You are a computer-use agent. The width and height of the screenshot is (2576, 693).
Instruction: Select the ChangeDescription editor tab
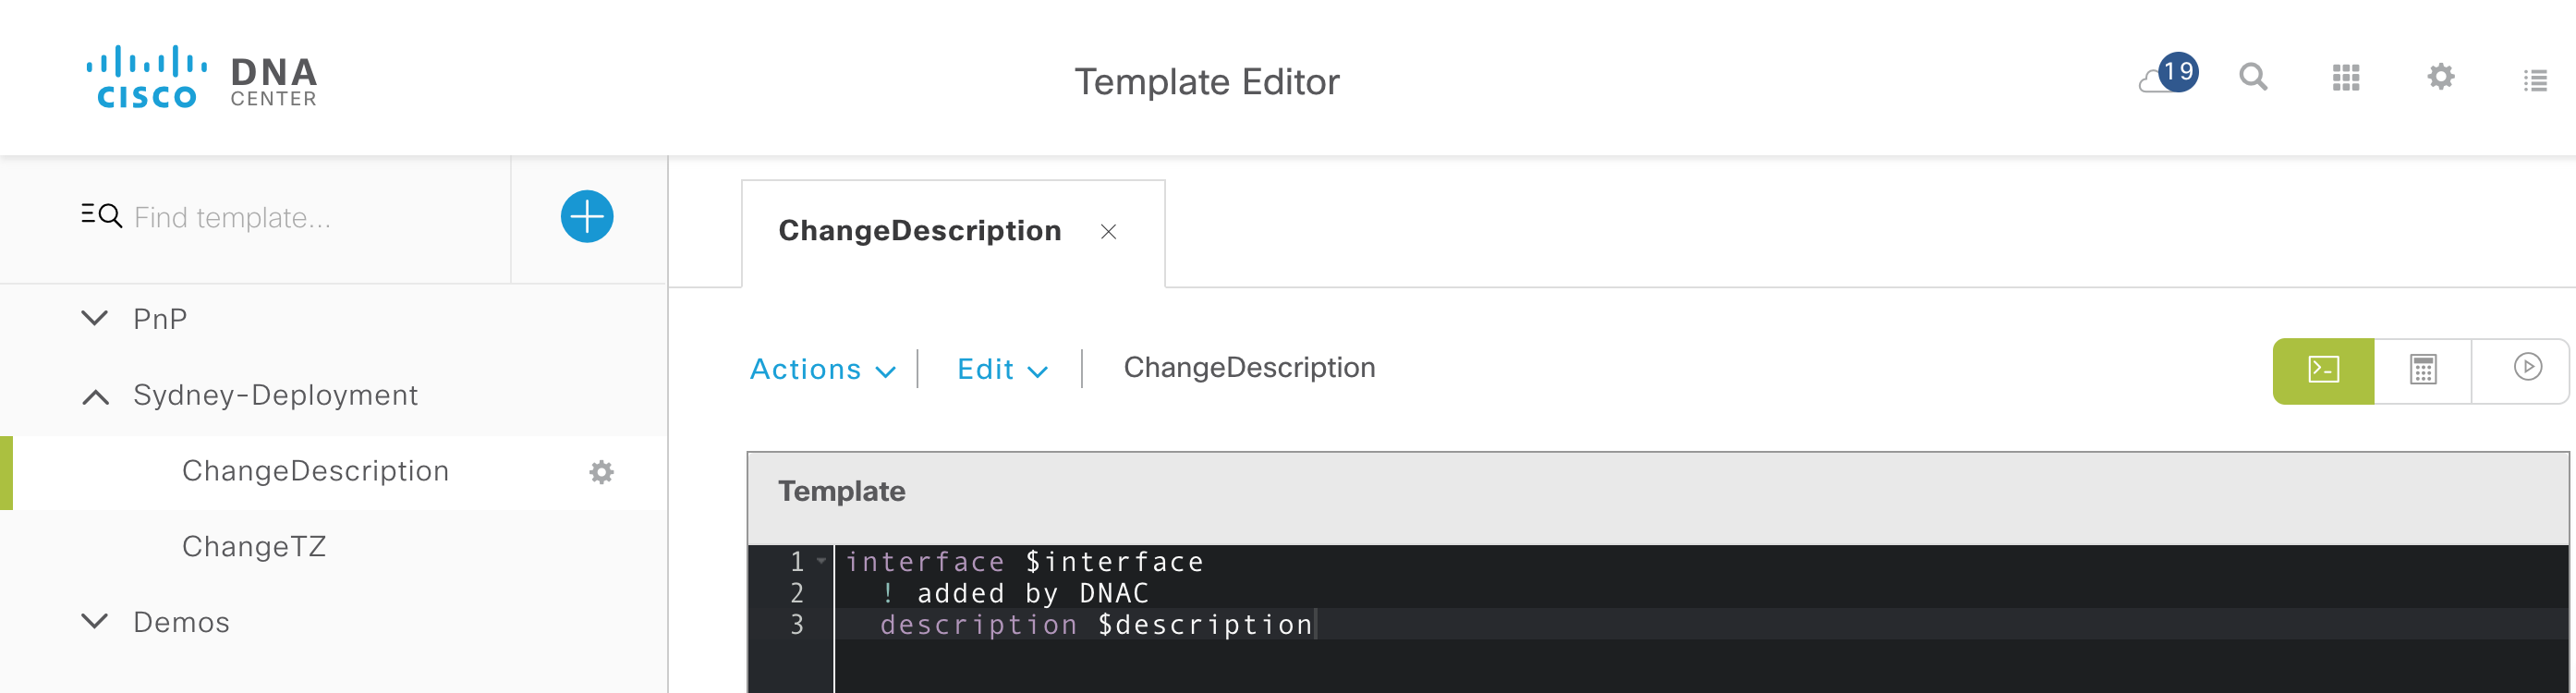pyautogui.click(x=919, y=231)
